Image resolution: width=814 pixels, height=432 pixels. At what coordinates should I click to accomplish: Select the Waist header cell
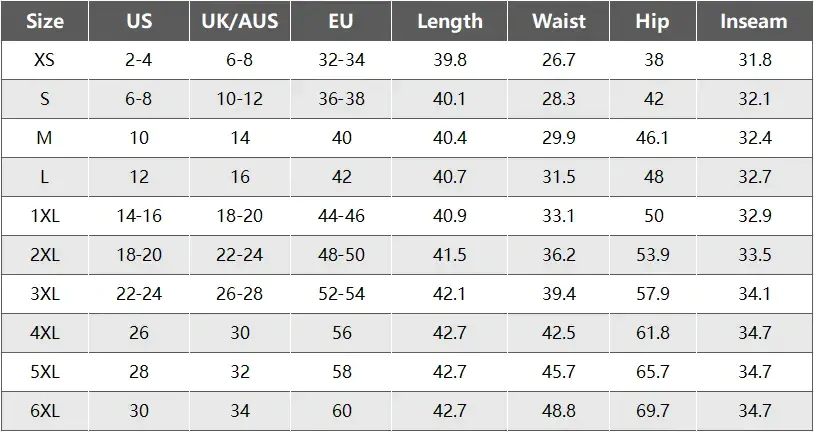559,21
